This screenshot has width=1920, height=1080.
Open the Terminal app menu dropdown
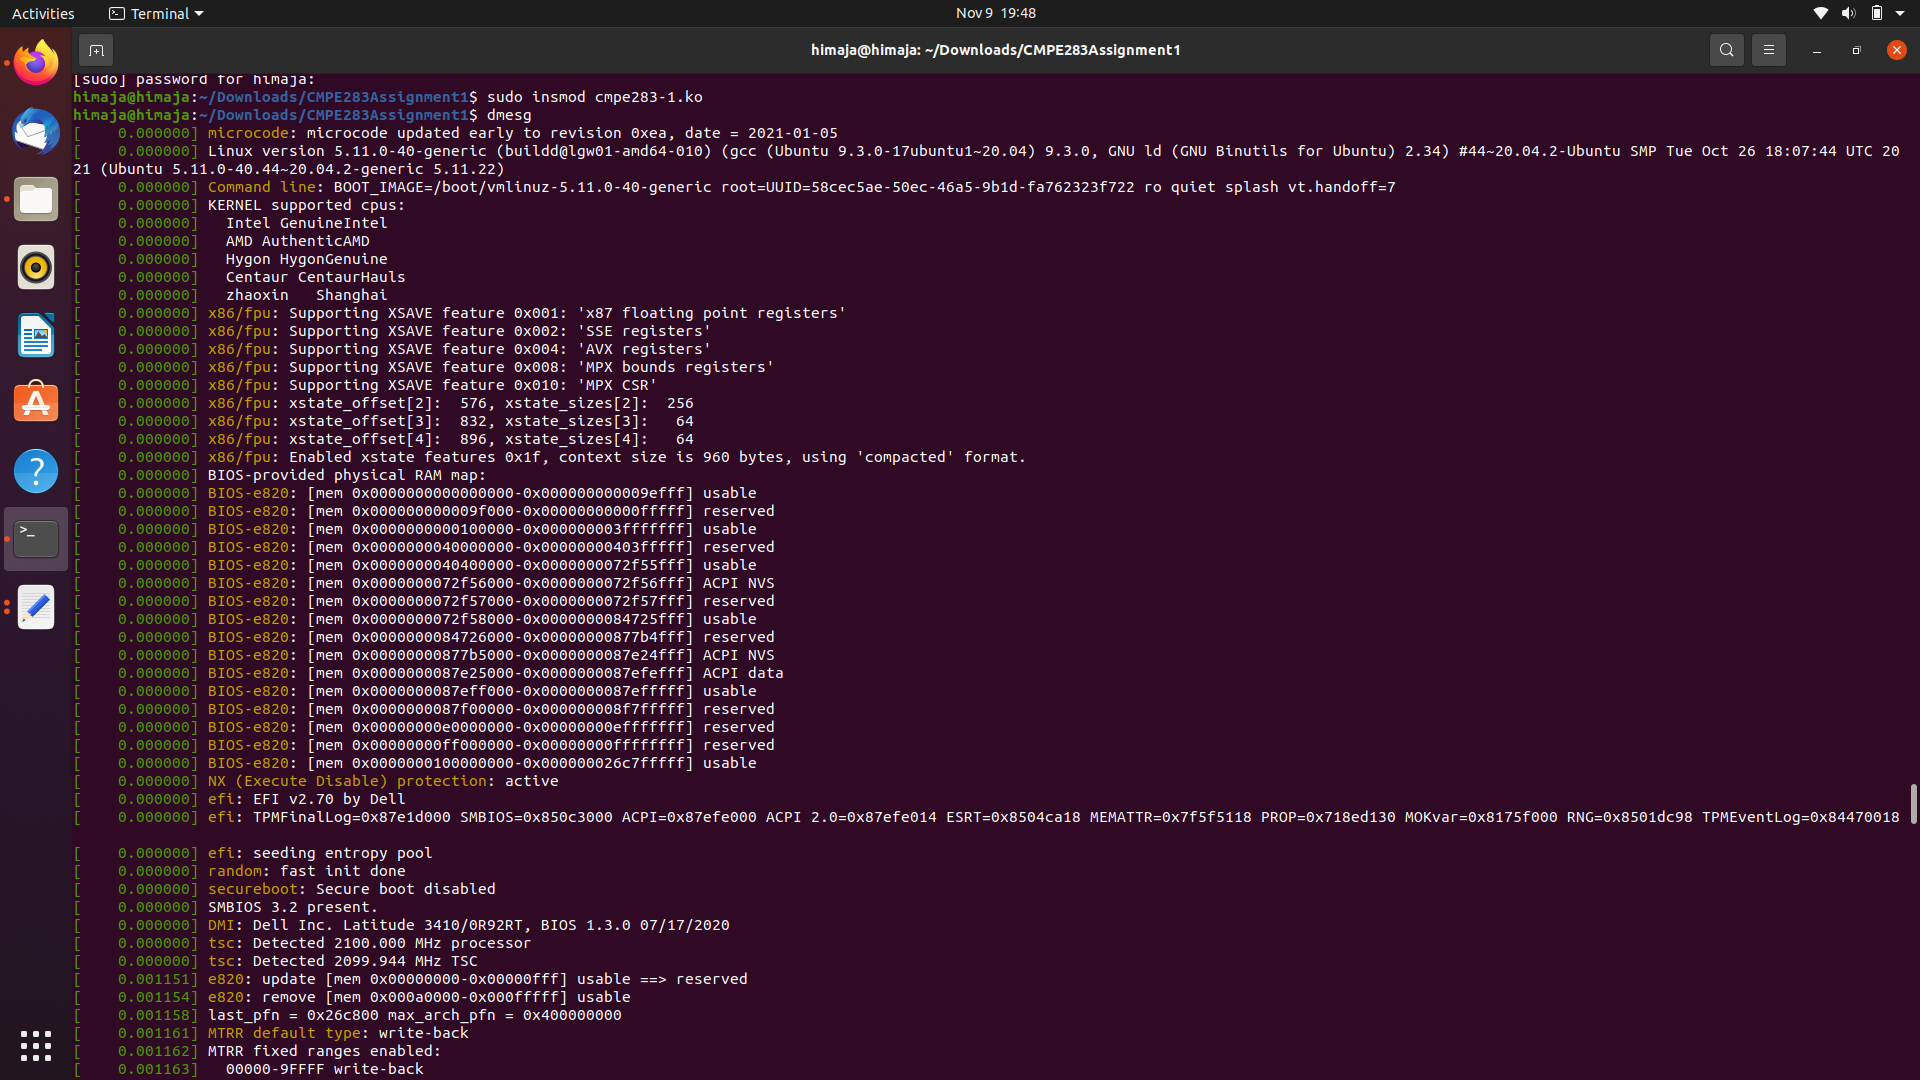tap(156, 13)
